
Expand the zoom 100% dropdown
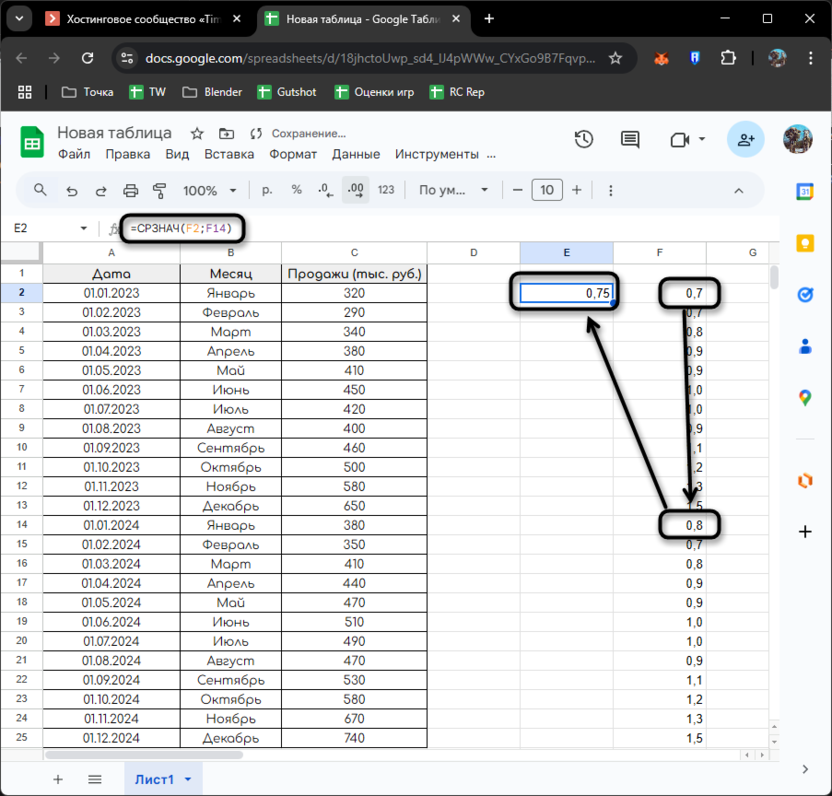tap(233, 190)
